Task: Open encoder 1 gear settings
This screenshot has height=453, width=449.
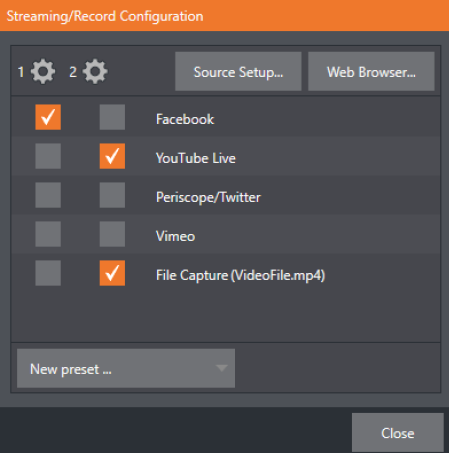Action: [x=43, y=72]
